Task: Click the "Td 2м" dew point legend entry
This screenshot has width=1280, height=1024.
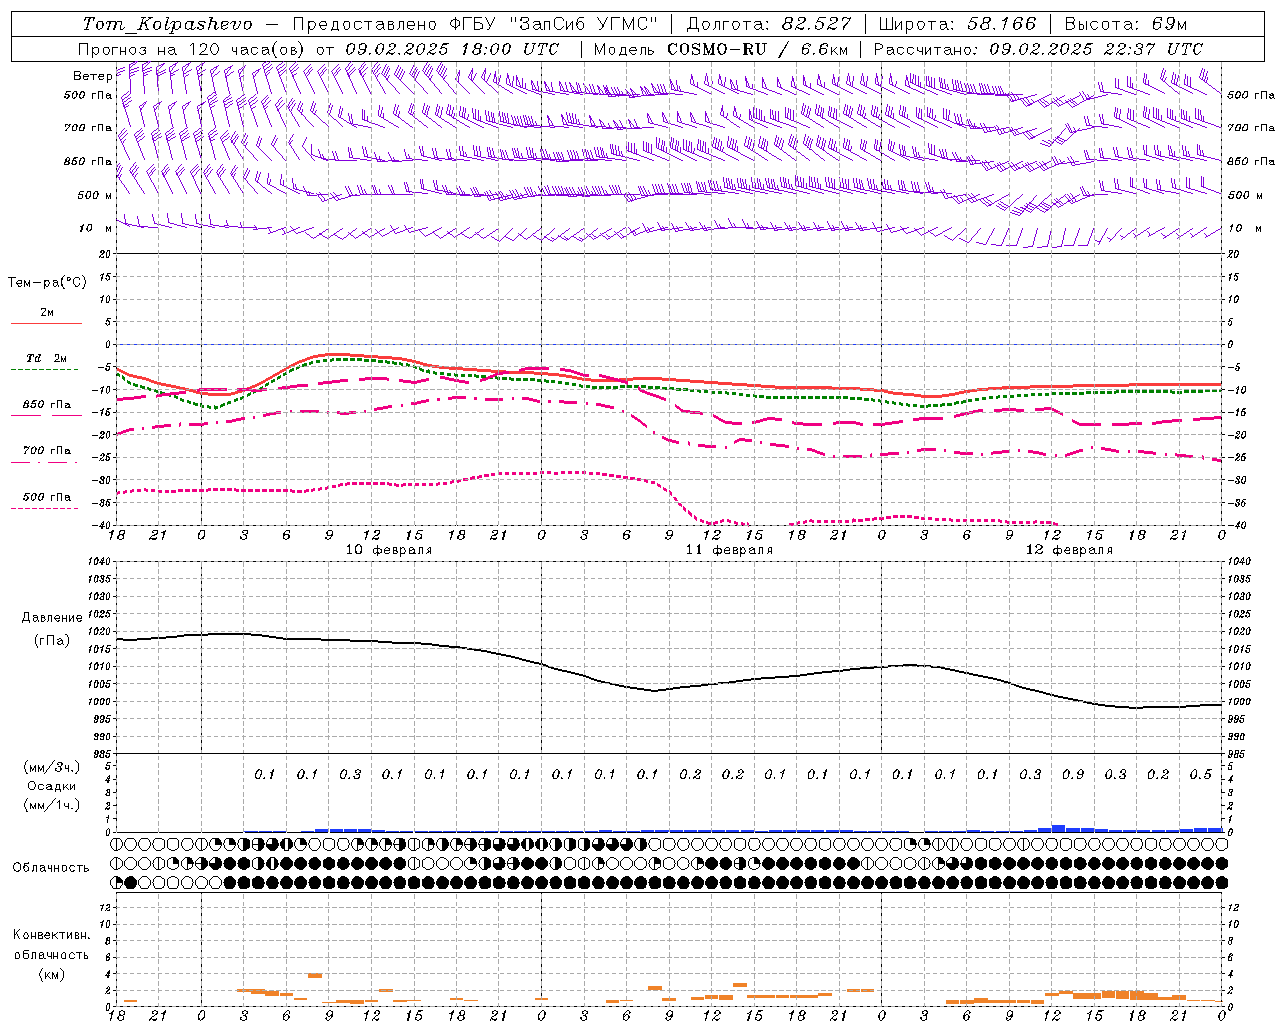Action: pos(47,358)
